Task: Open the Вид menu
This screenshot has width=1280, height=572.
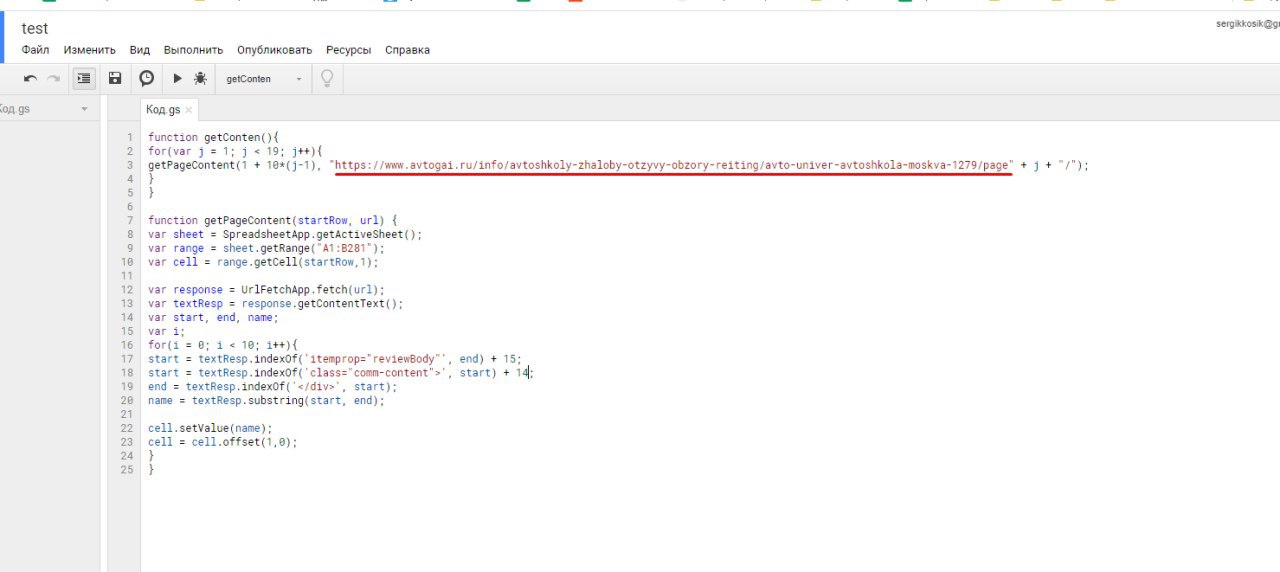Action: coord(140,50)
